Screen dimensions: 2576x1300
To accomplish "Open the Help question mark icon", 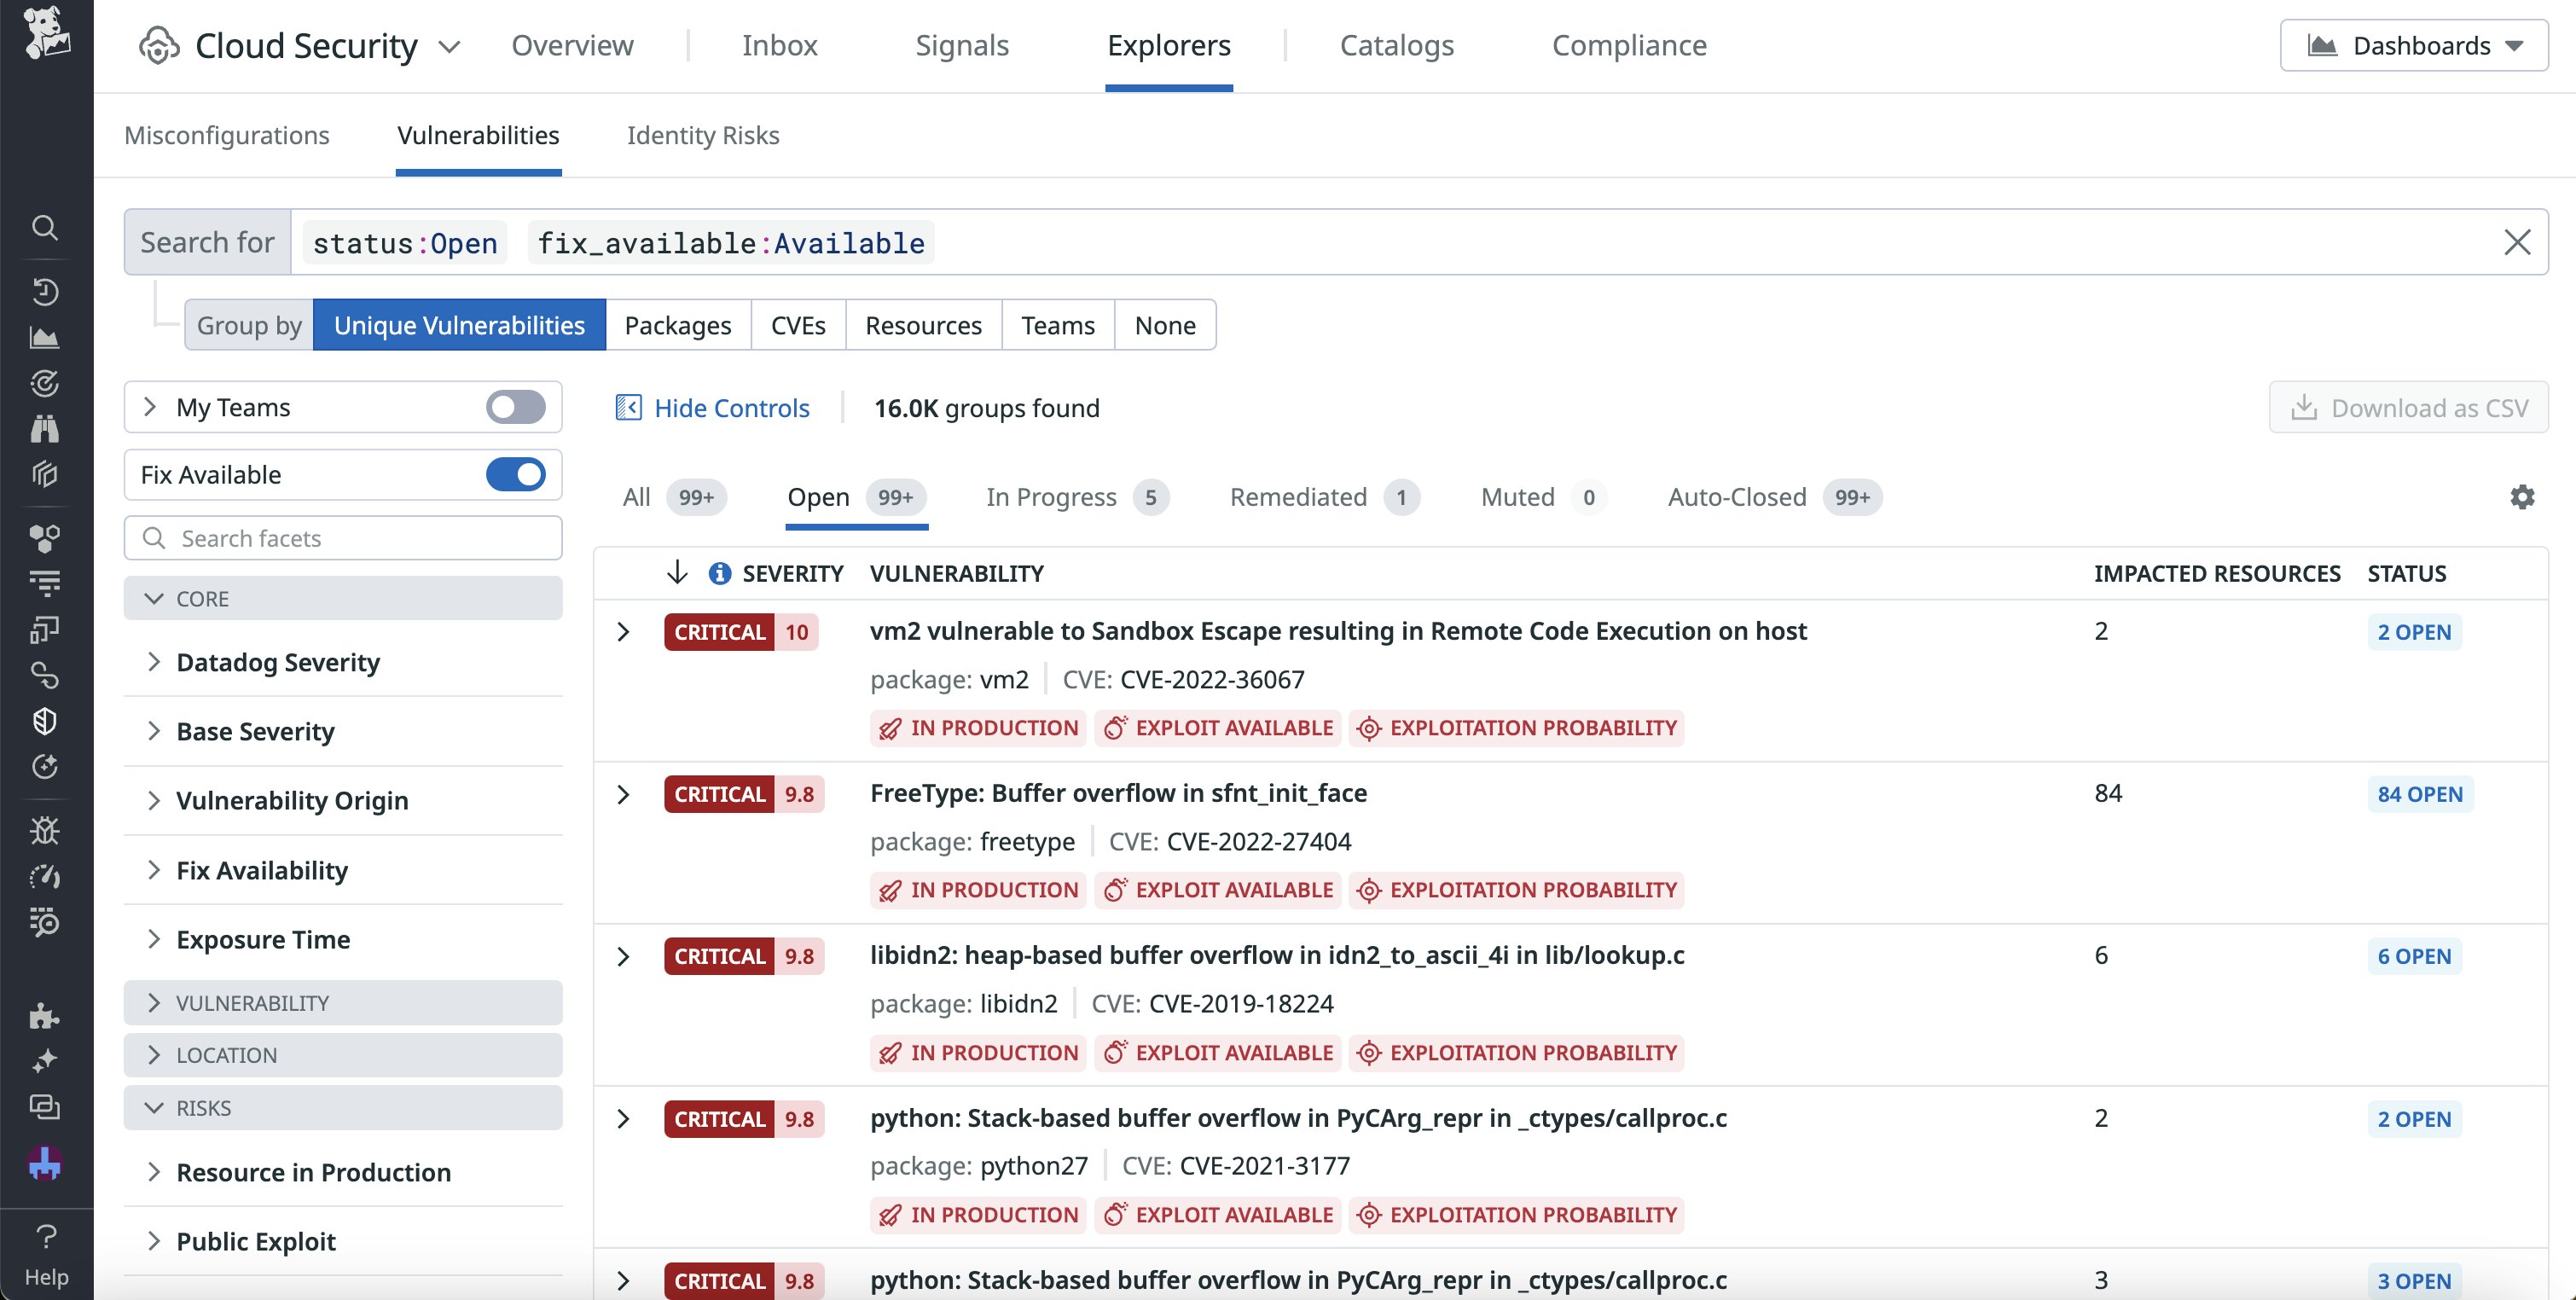I will point(46,1237).
